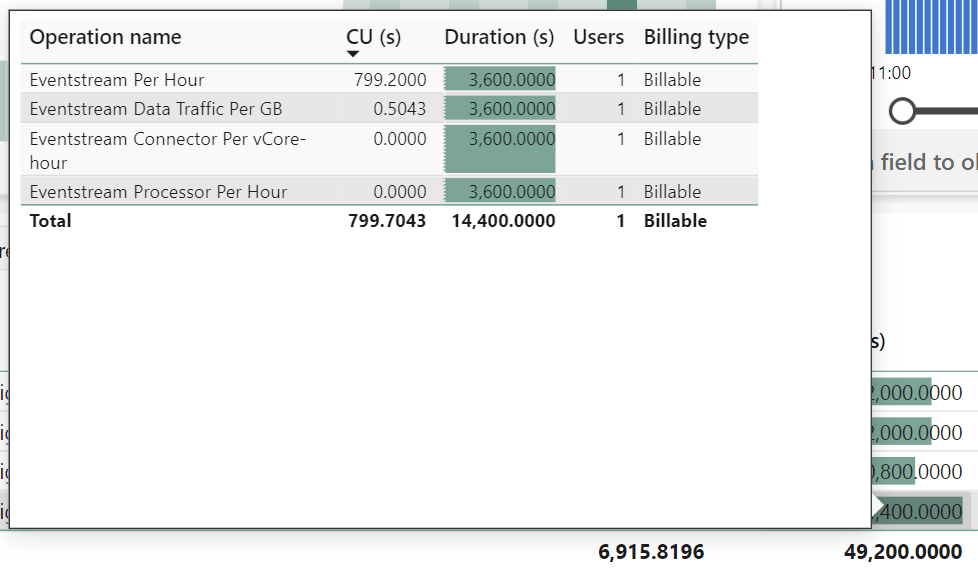
Task: Click the 799.2000 CU value
Action: 390,80
